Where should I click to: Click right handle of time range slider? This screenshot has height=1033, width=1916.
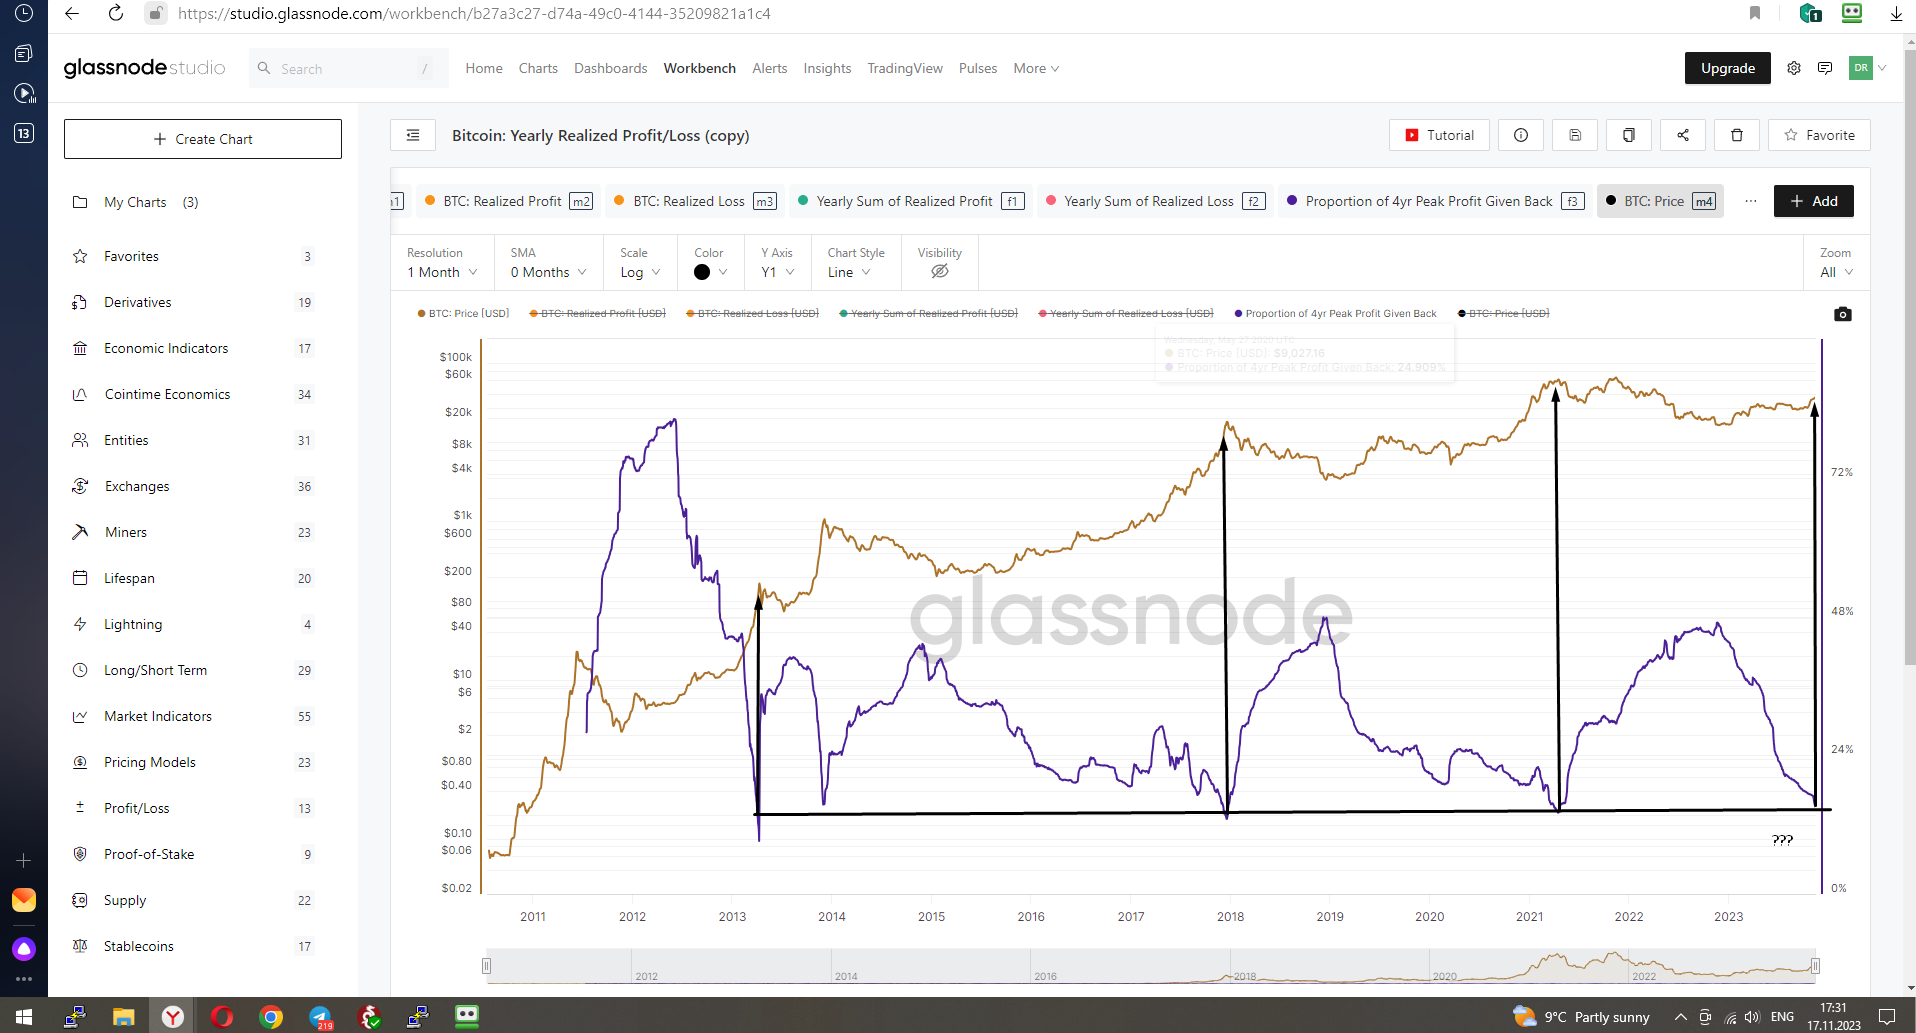click(1815, 966)
